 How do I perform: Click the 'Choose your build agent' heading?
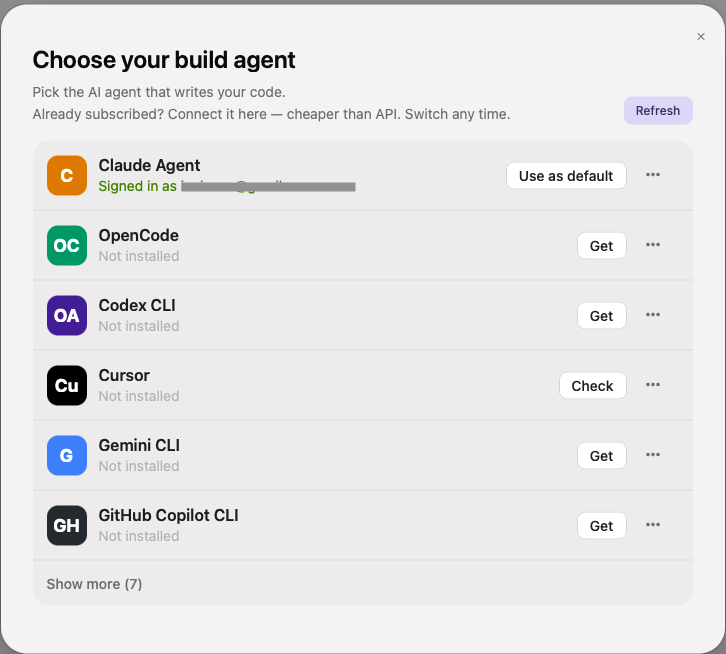pyautogui.click(x=164, y=60)
